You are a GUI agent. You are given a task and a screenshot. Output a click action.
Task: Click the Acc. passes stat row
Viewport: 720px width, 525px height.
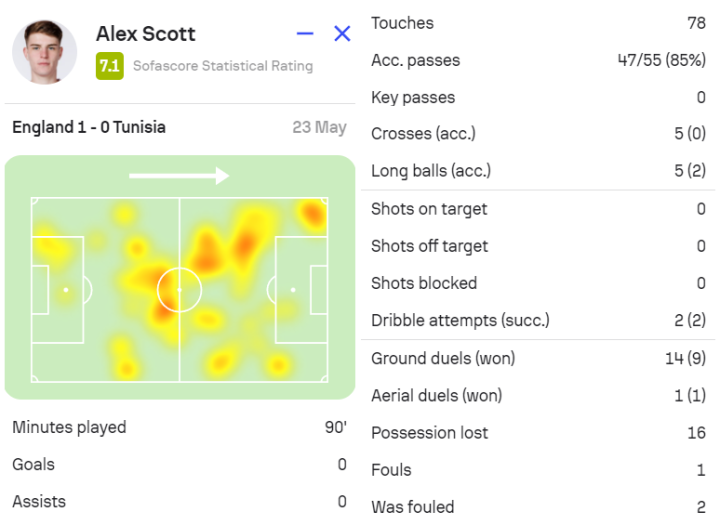pos(538,60)
